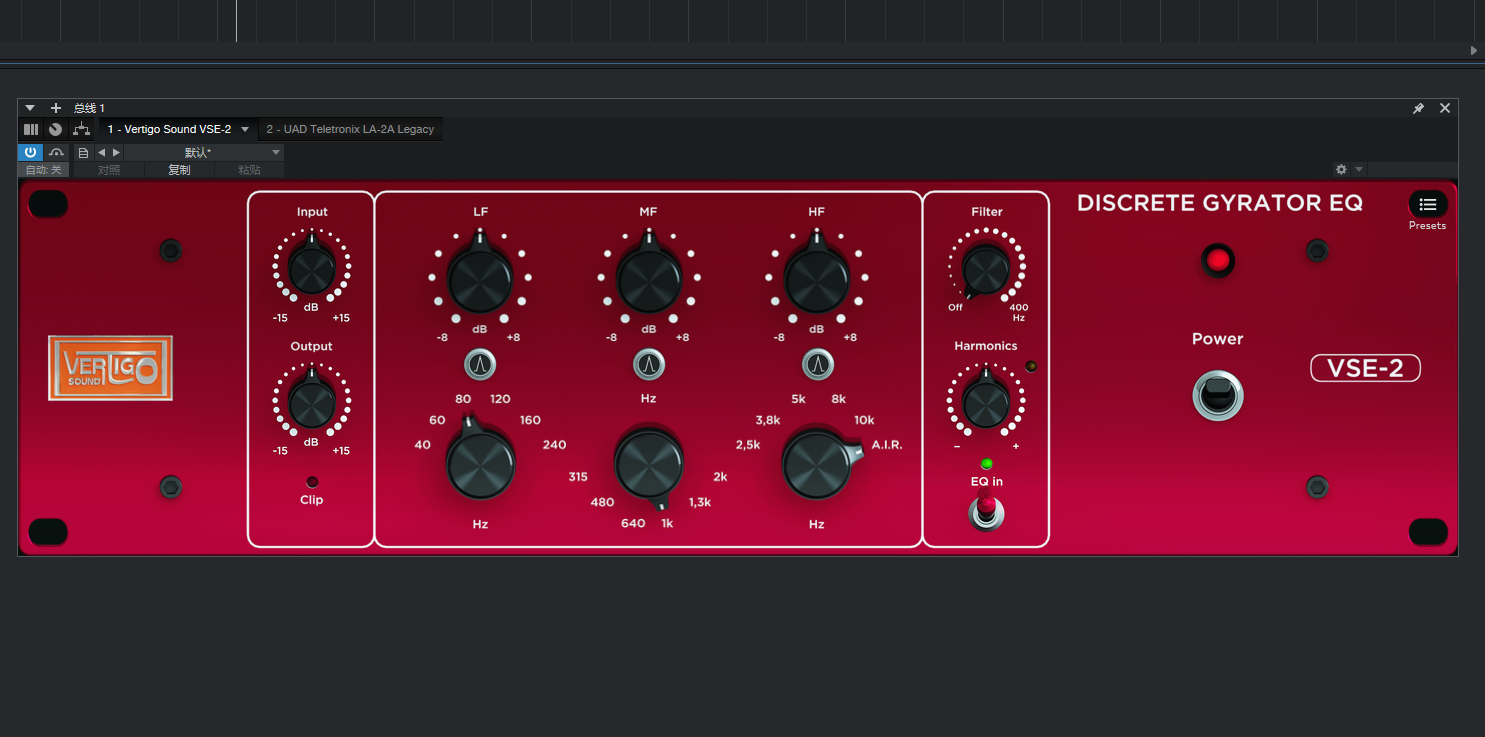Set LF frequency to 40
Screen dimensions: 1485x737
tap(422, 445)
